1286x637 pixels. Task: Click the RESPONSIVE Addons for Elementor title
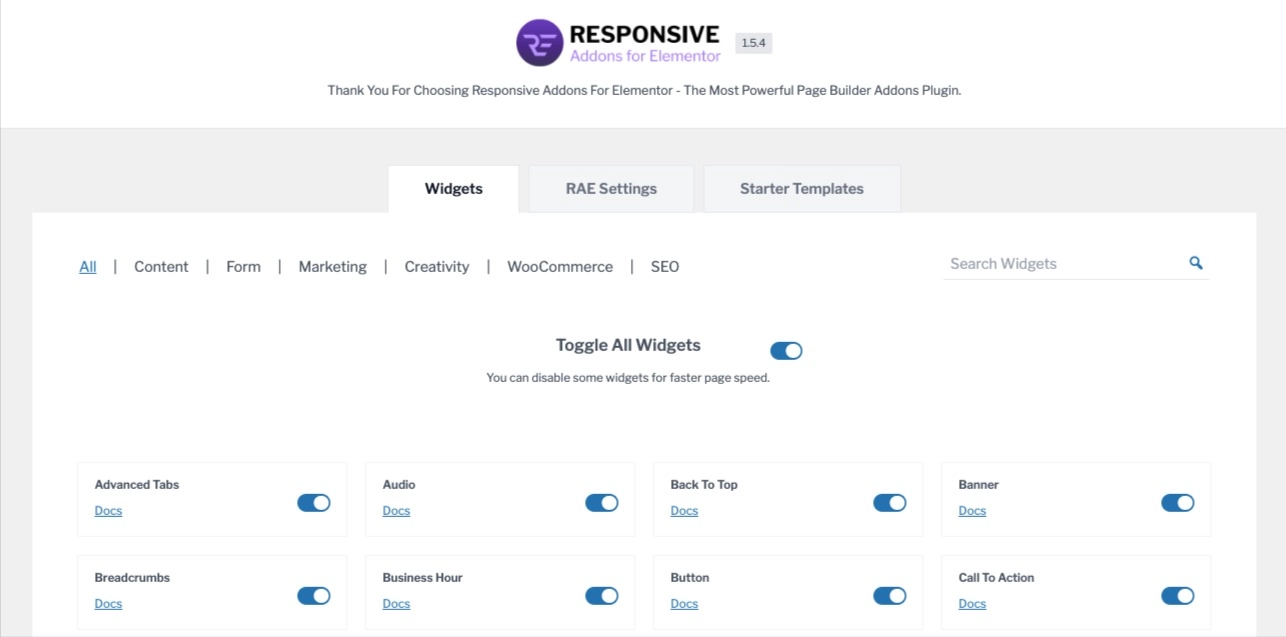click(x=645, y=43)
